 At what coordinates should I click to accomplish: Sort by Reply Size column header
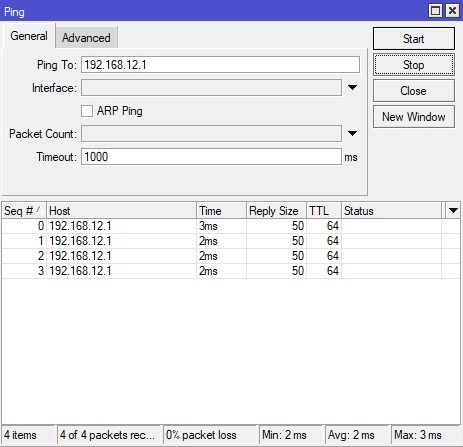[x=276, y=211]
